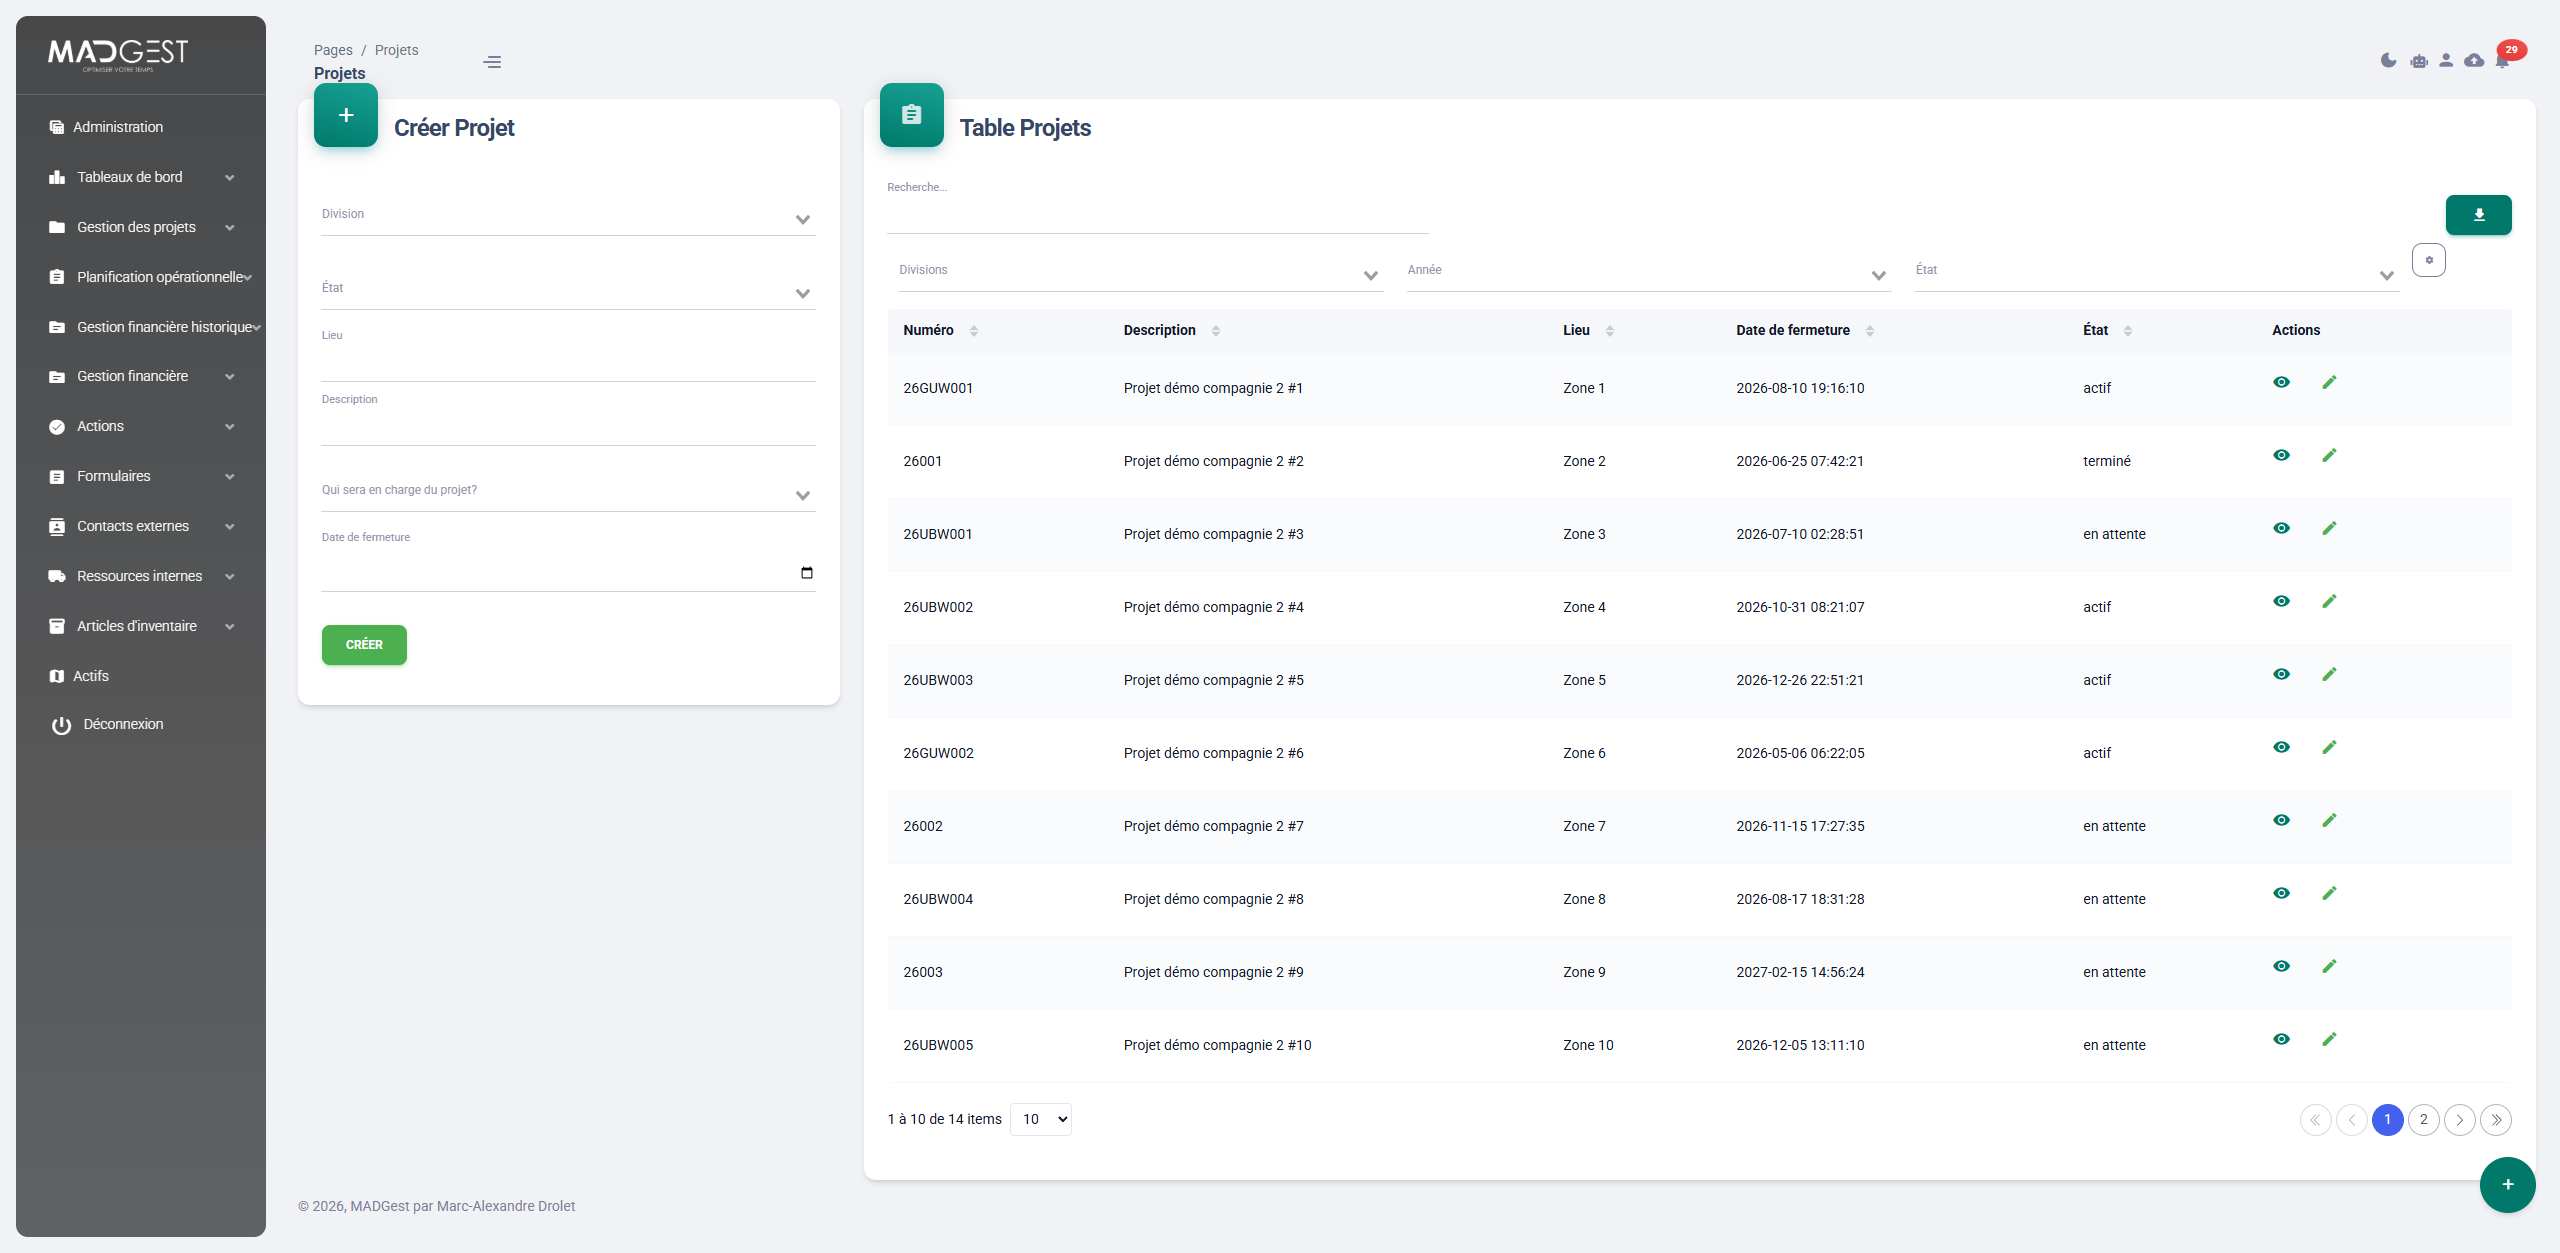Screen dimensions: 2560x1253
Task: Go to page 2 of table
Action: click(2423, 1120)
